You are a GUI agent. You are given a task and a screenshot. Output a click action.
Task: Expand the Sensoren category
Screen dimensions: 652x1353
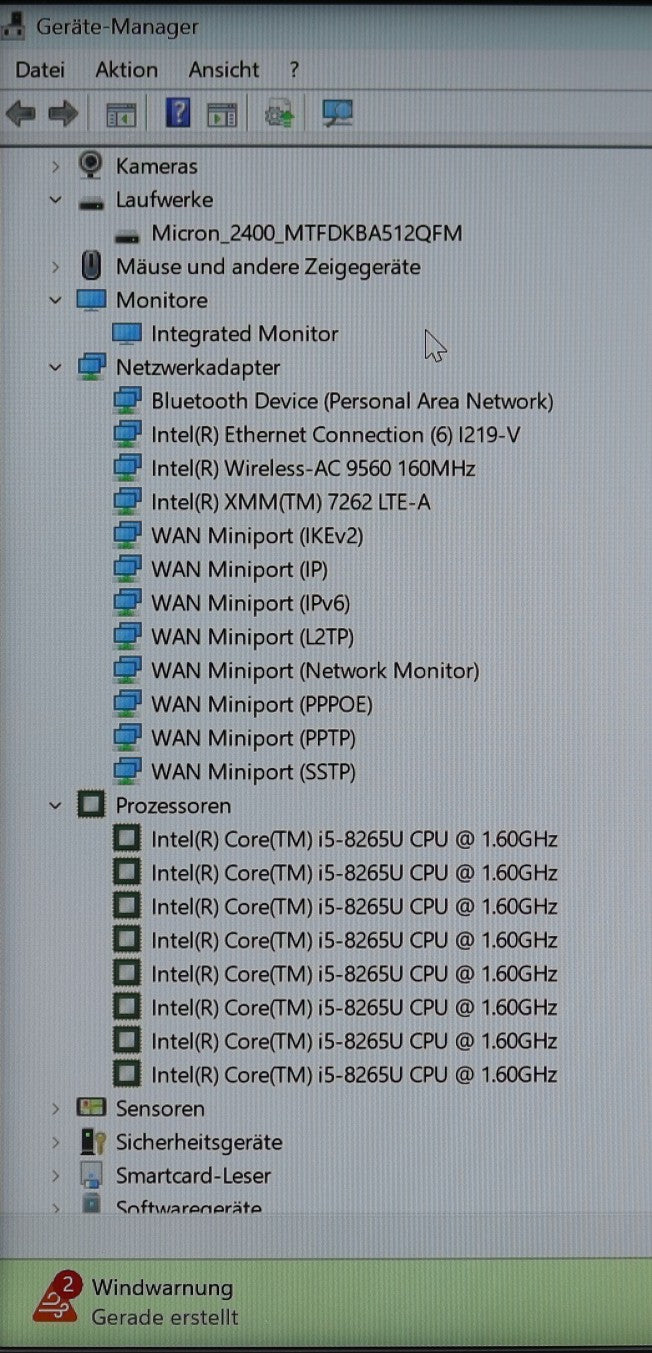click(x=56, y=1108)
